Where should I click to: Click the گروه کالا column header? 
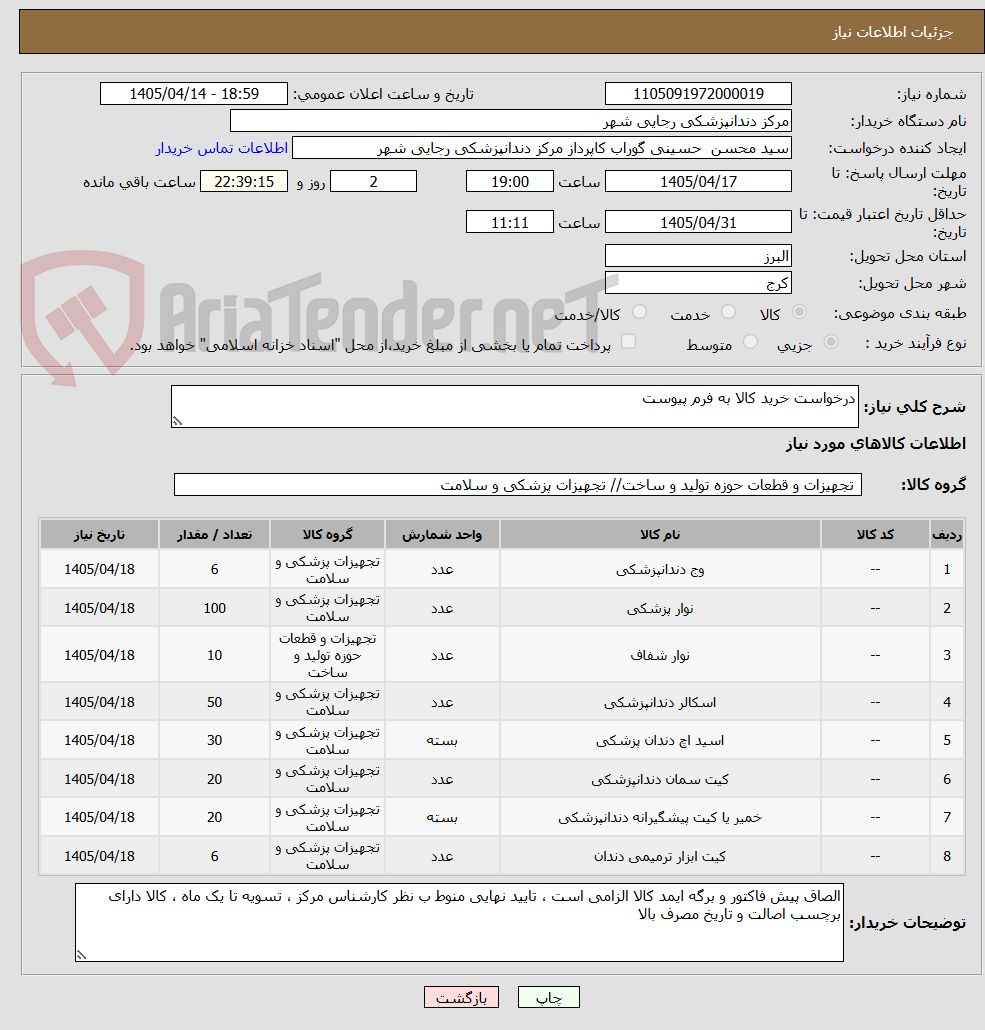tap(327, 535)
